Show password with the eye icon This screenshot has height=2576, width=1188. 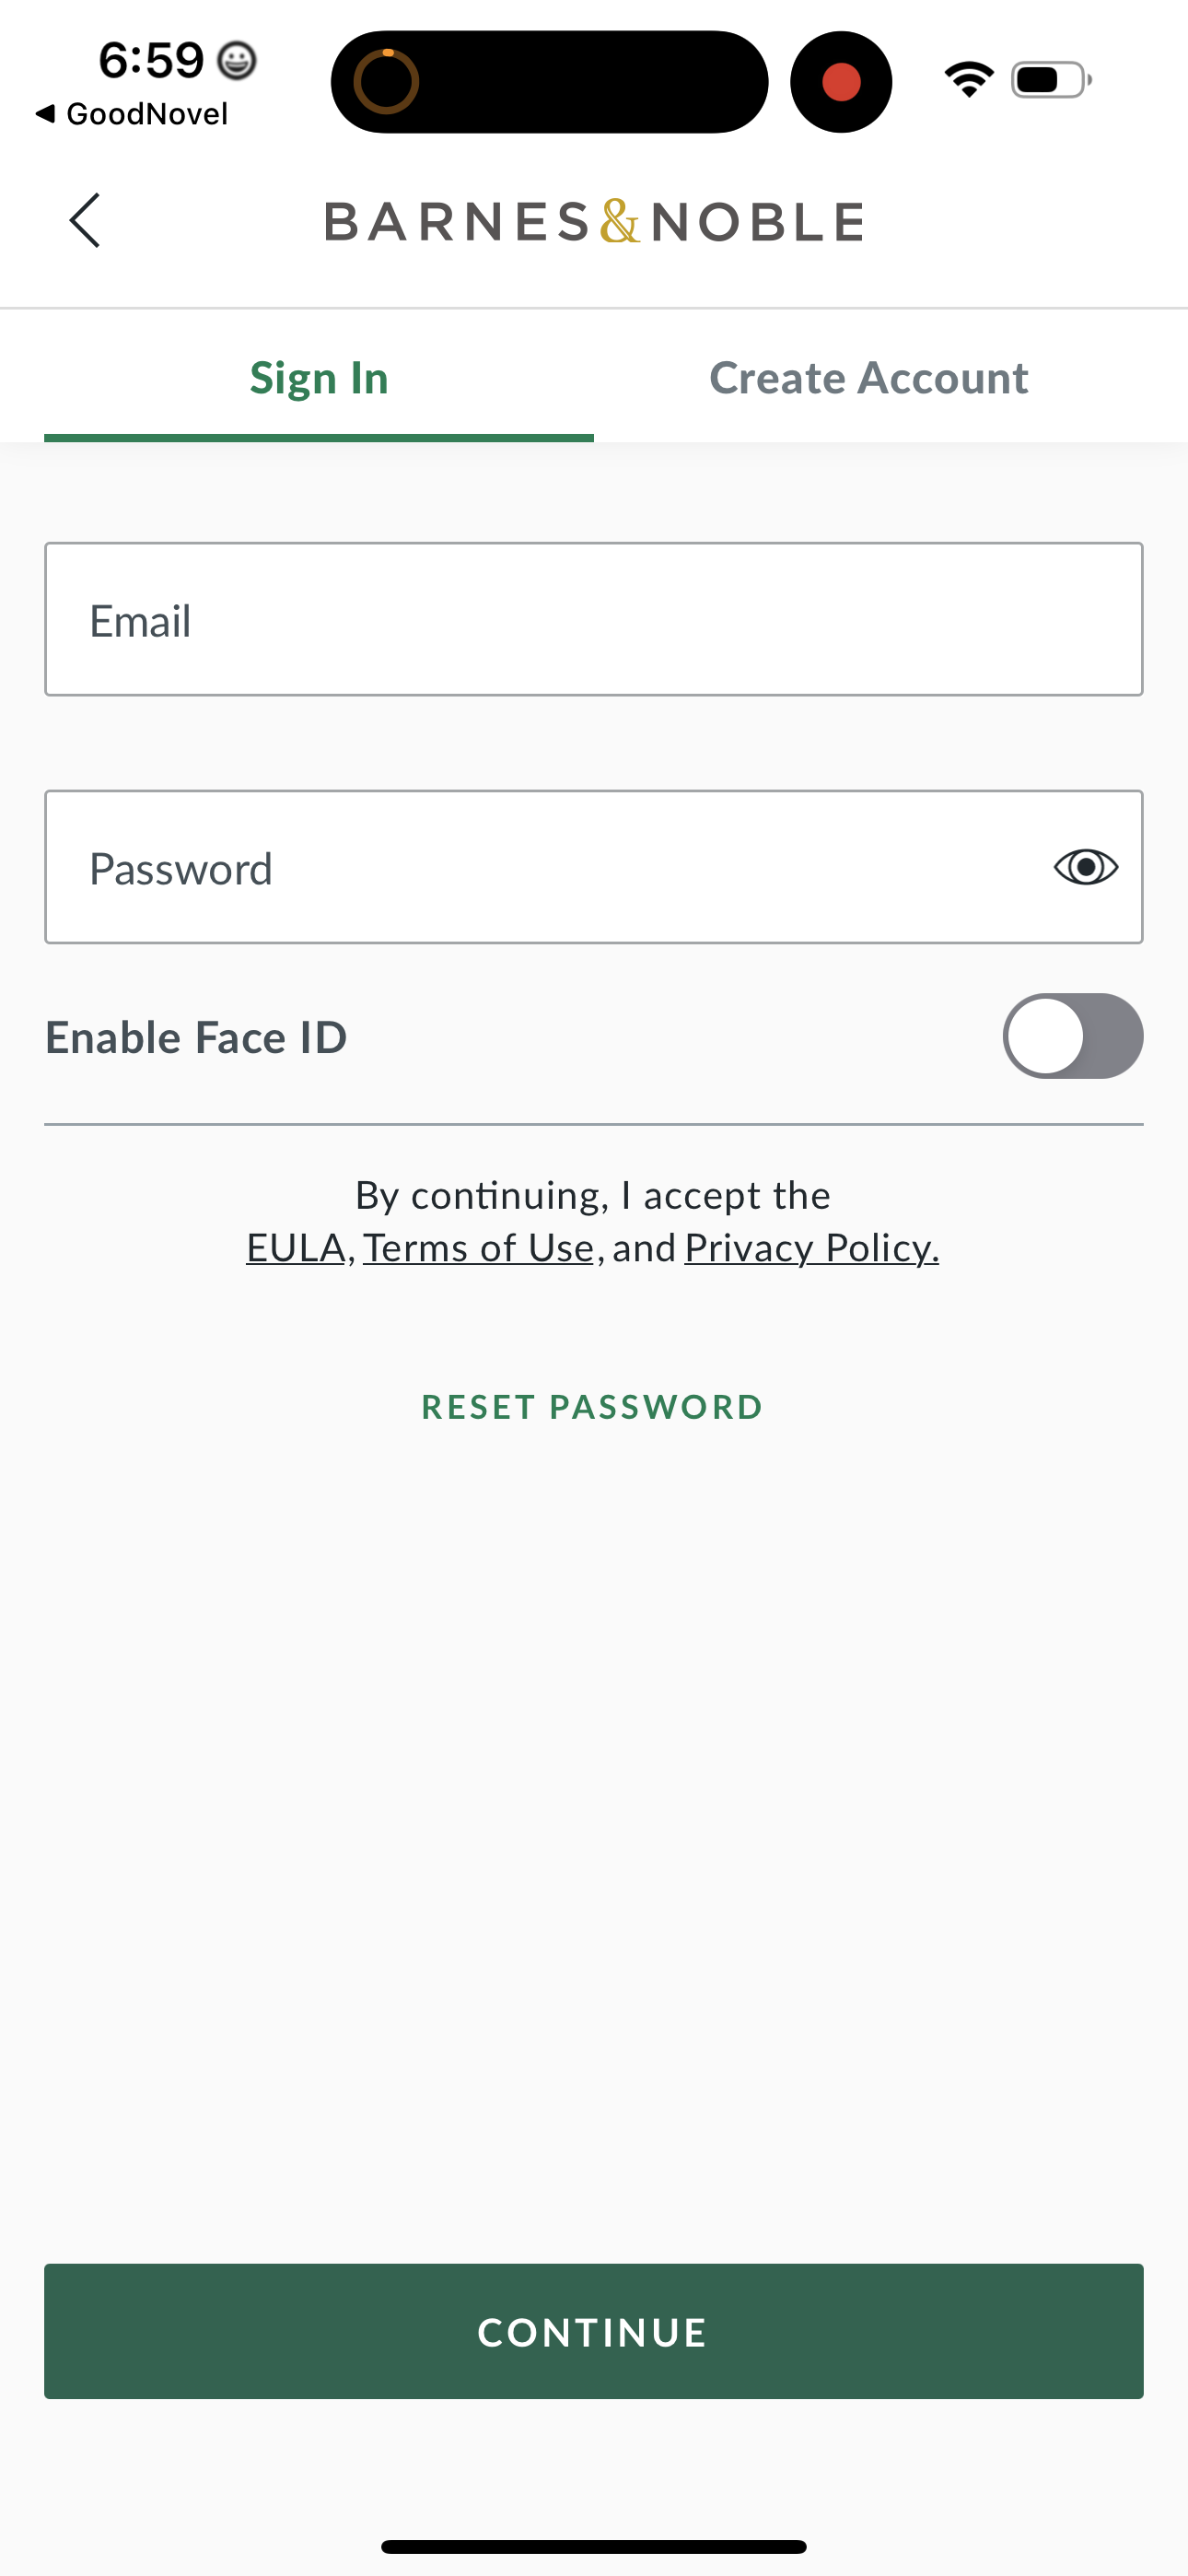pos(1085,867)
